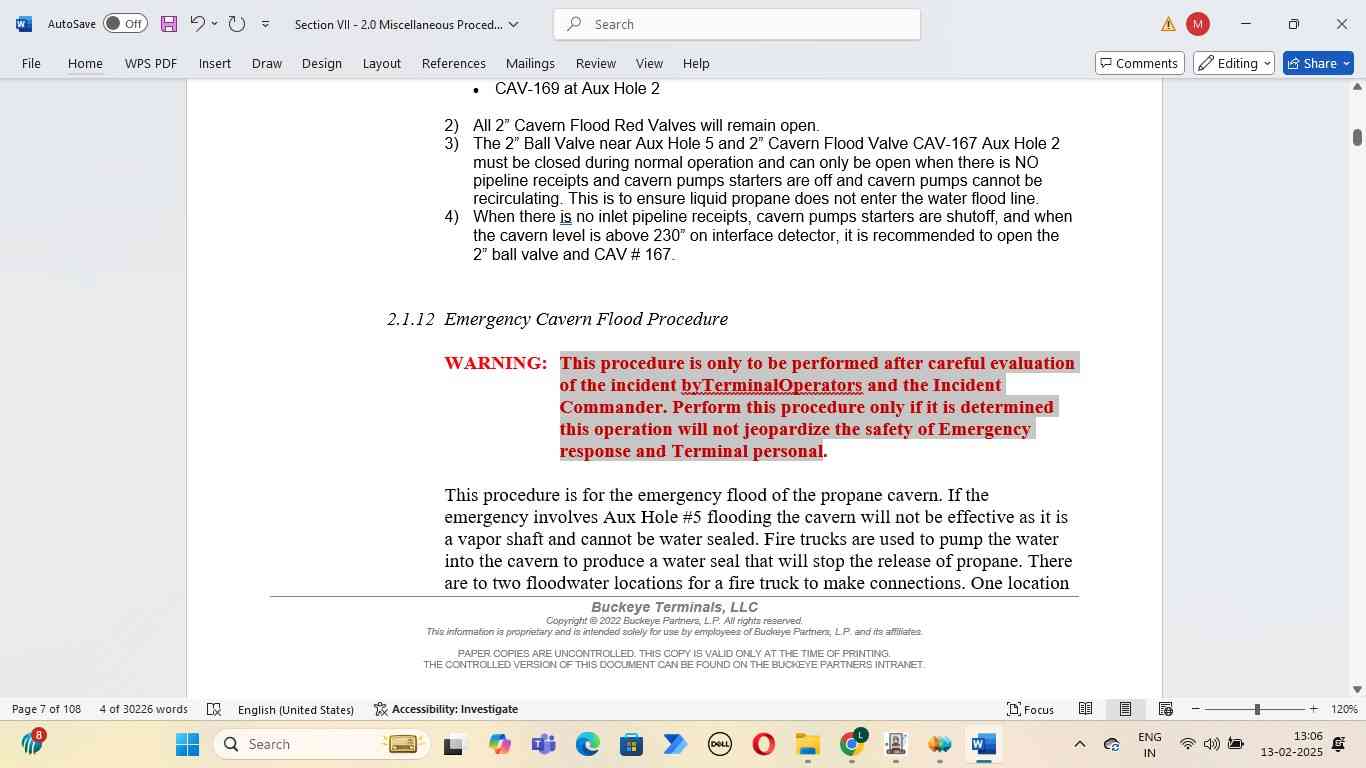
Task: Open Google Chrome from taskbar
Action: [x=851, y=744]
